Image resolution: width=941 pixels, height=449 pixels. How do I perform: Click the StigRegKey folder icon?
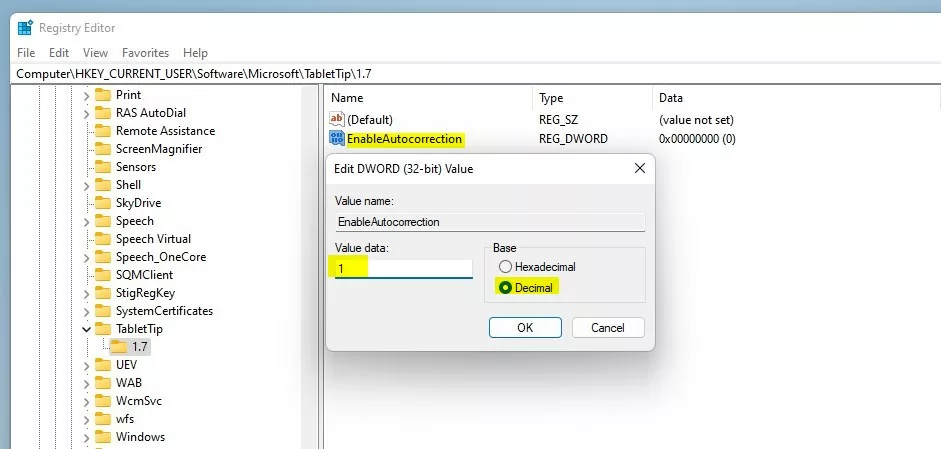point(103,293)
